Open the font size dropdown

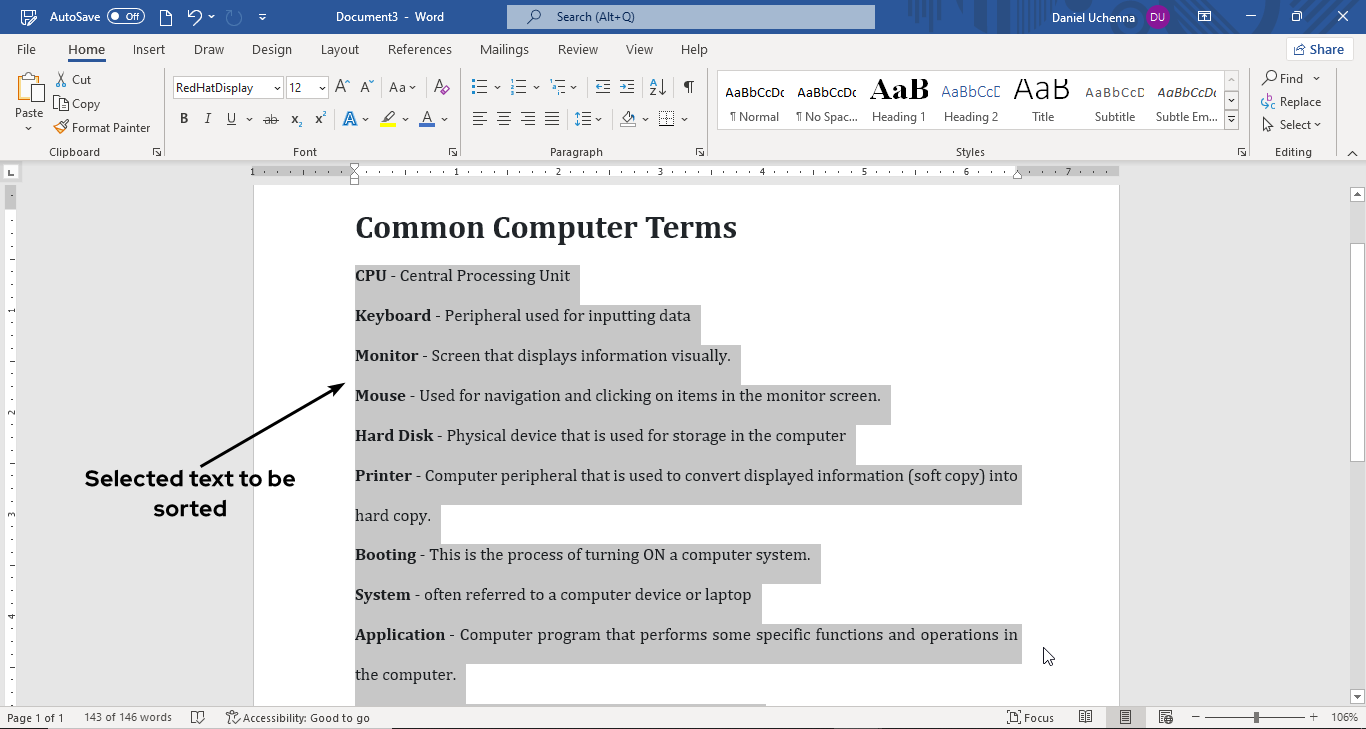[322, 88]
